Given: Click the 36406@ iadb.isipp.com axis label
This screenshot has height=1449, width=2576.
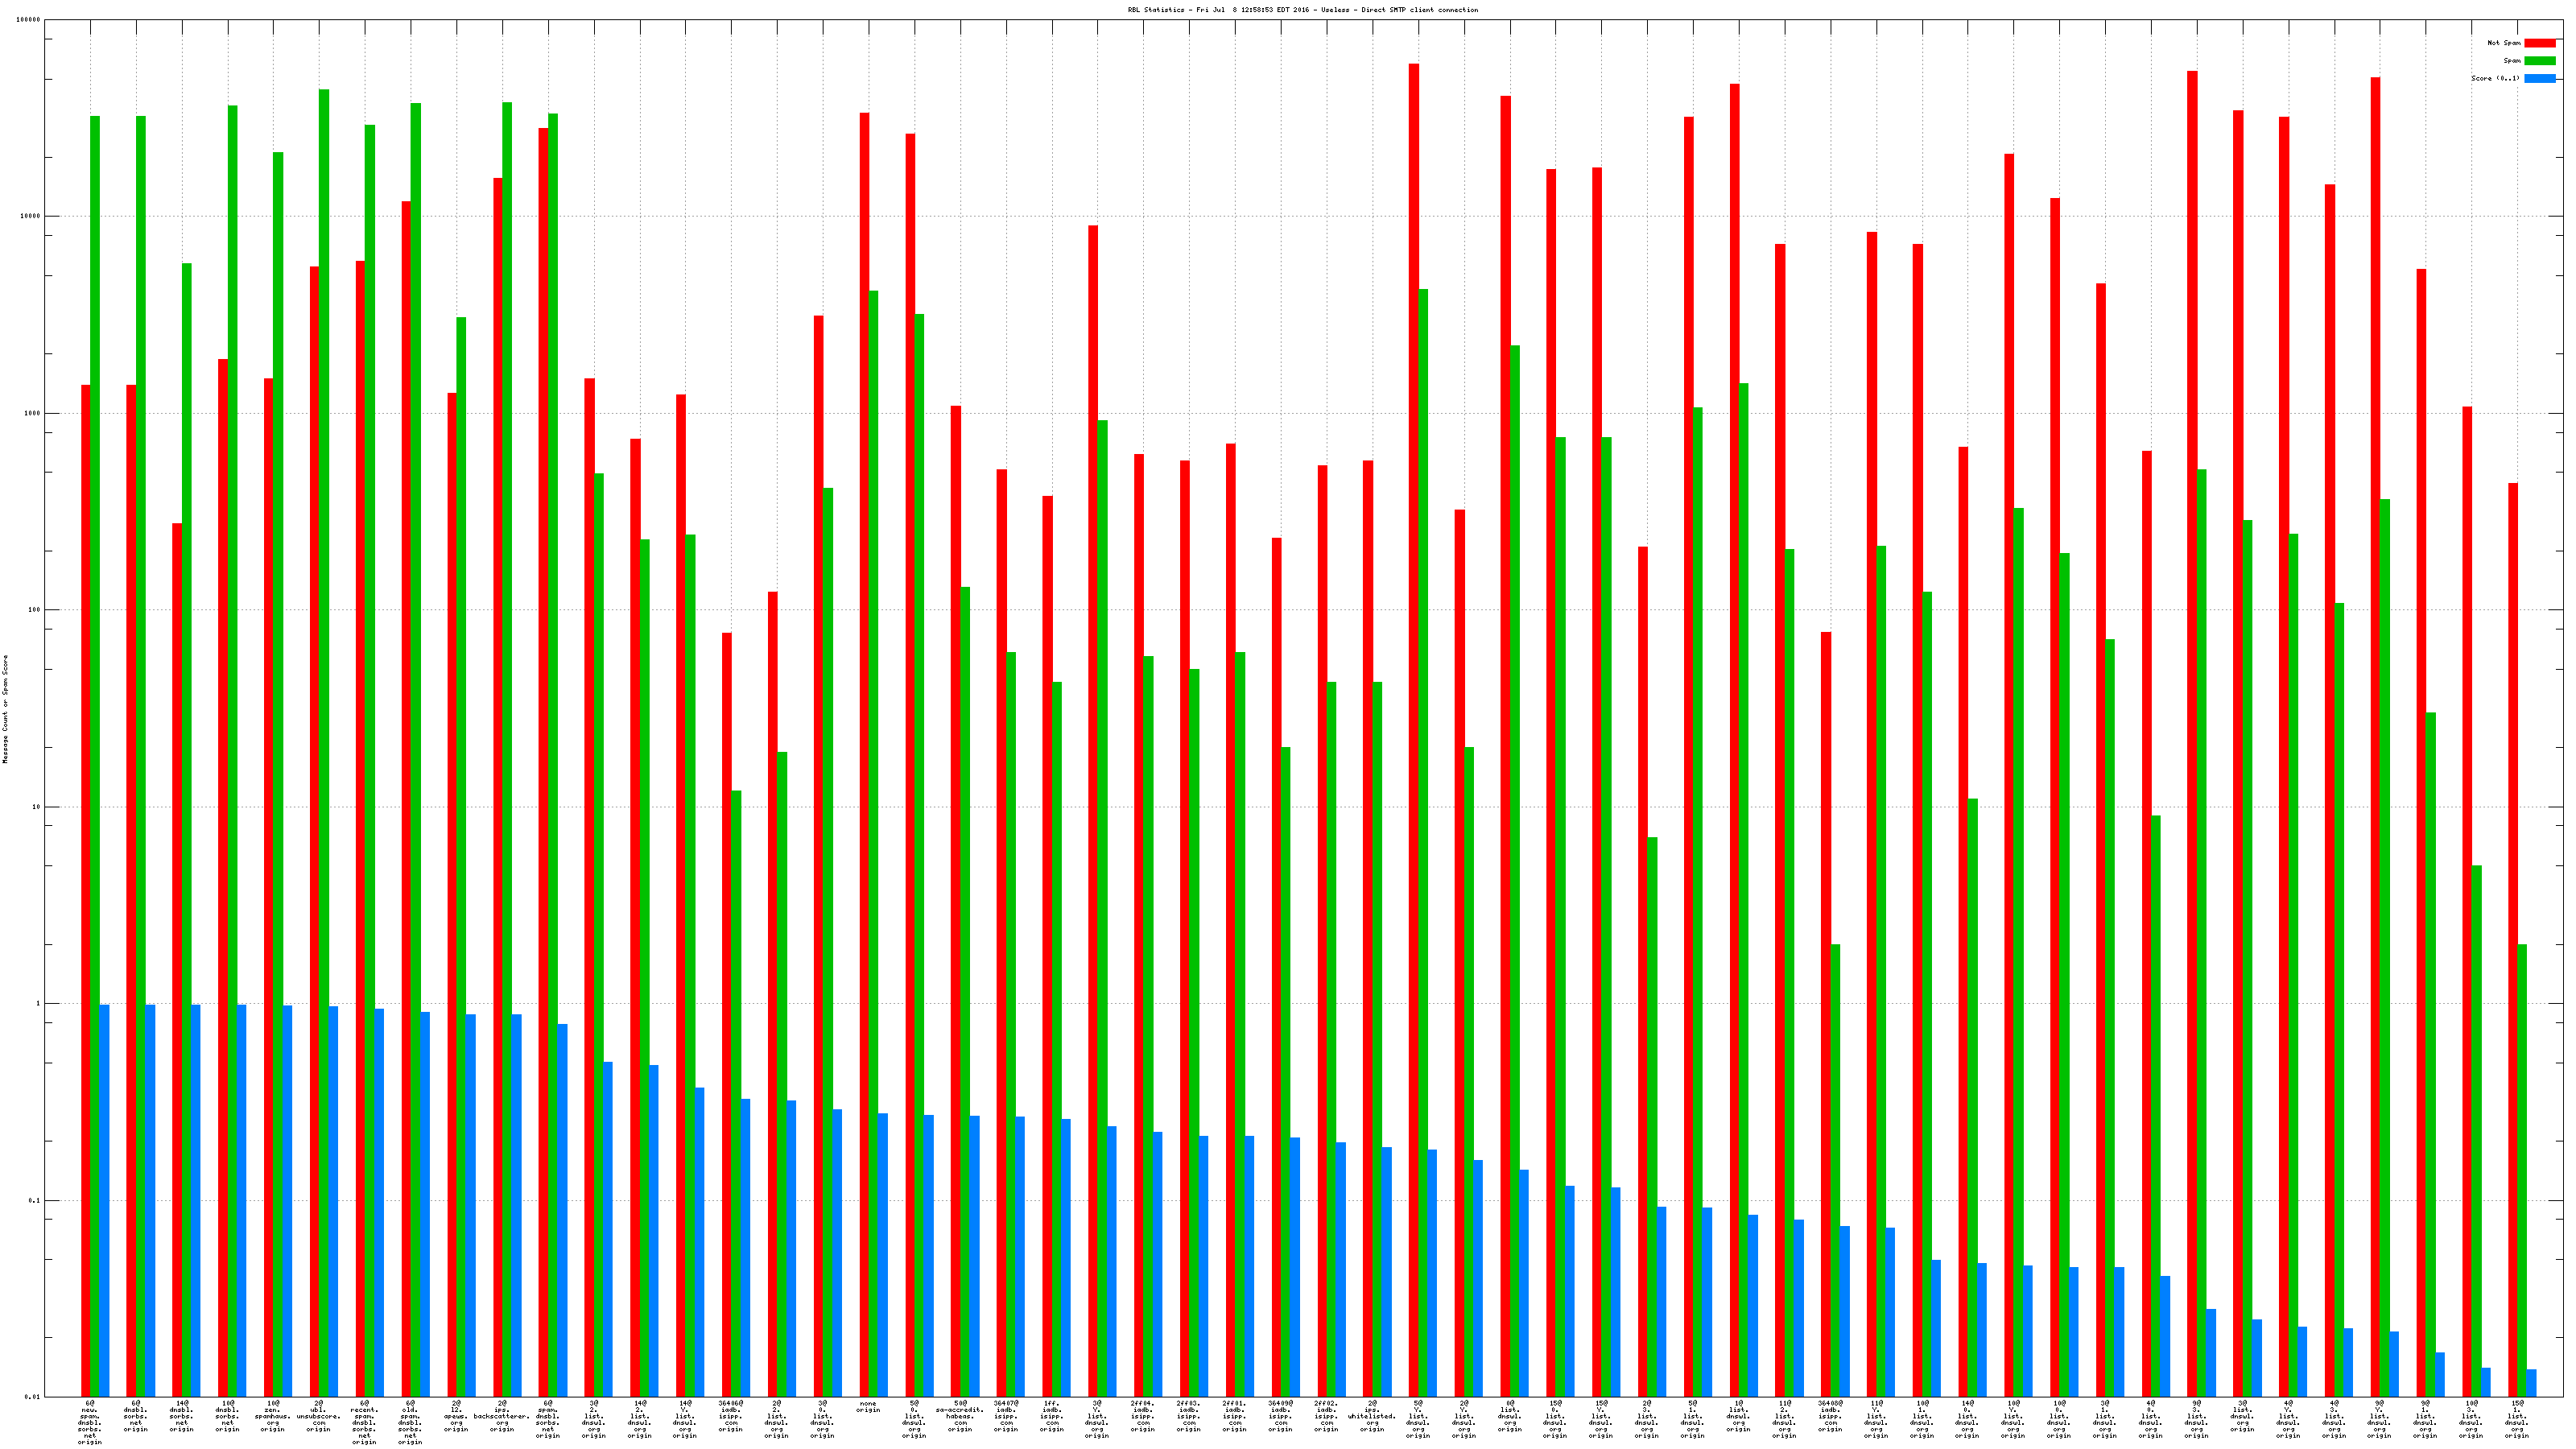Looking at the screenshot, I should [731, 1416].
